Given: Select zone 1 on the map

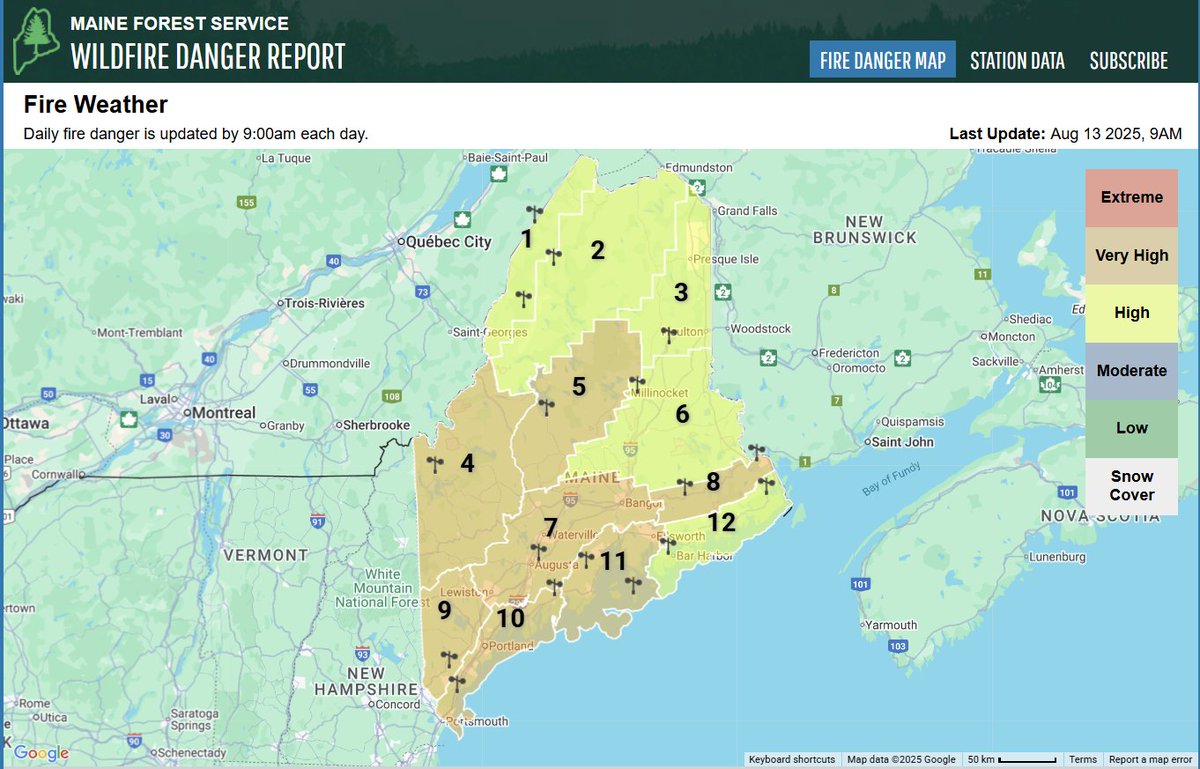Looking at the screenshot, I should [x=527, y=238].
